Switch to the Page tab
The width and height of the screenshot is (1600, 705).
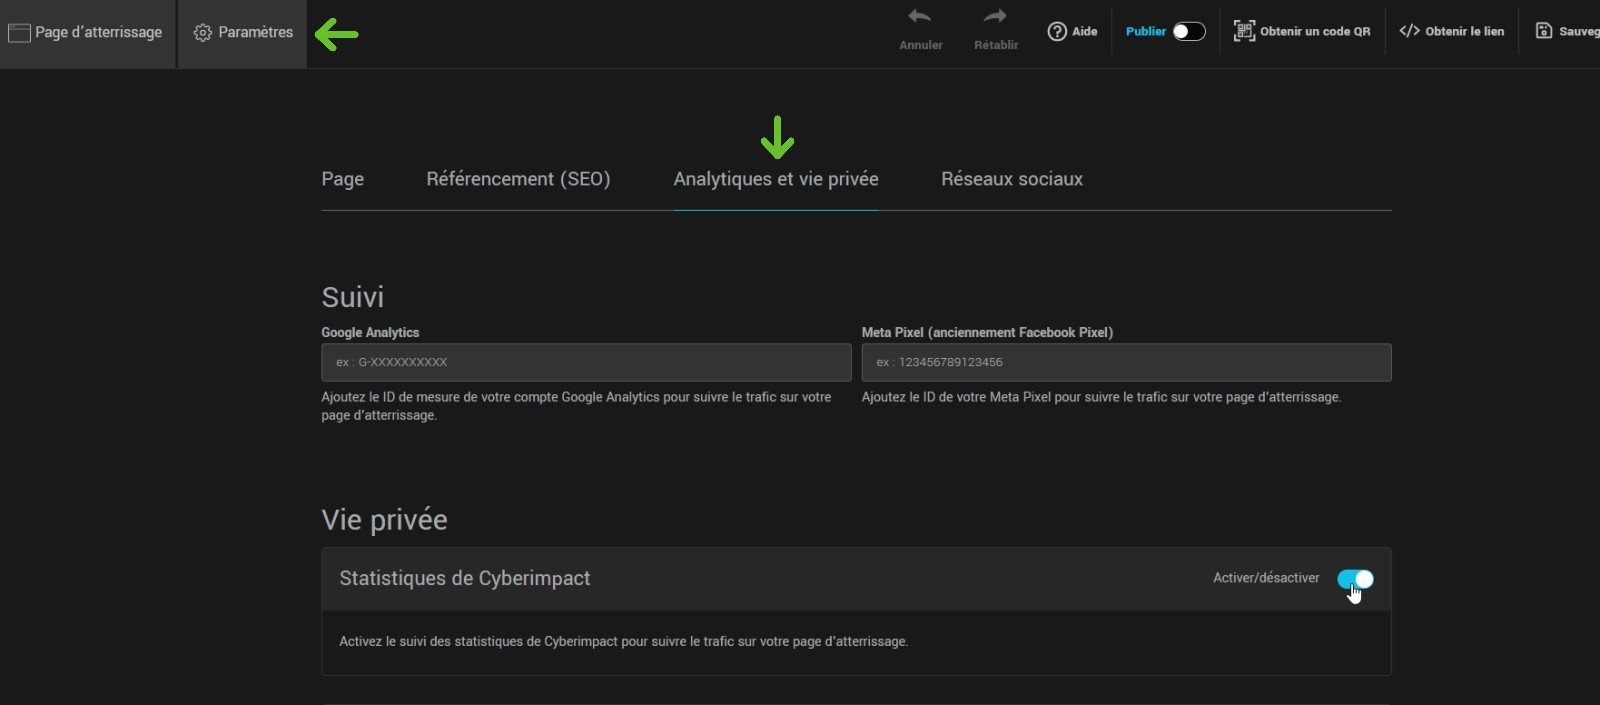click(x=342, y=179)
